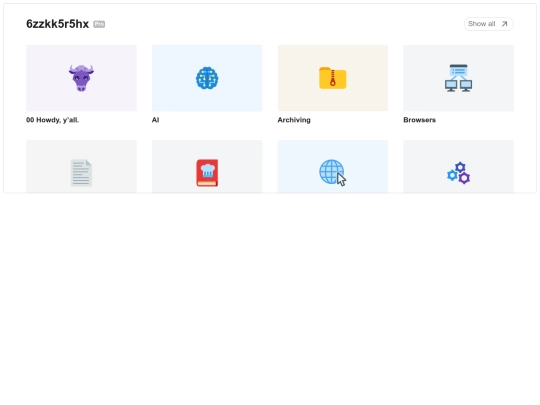
Task: Click the "Browsers" collection label
Action: pyautogui.click(x=419, y=120)
